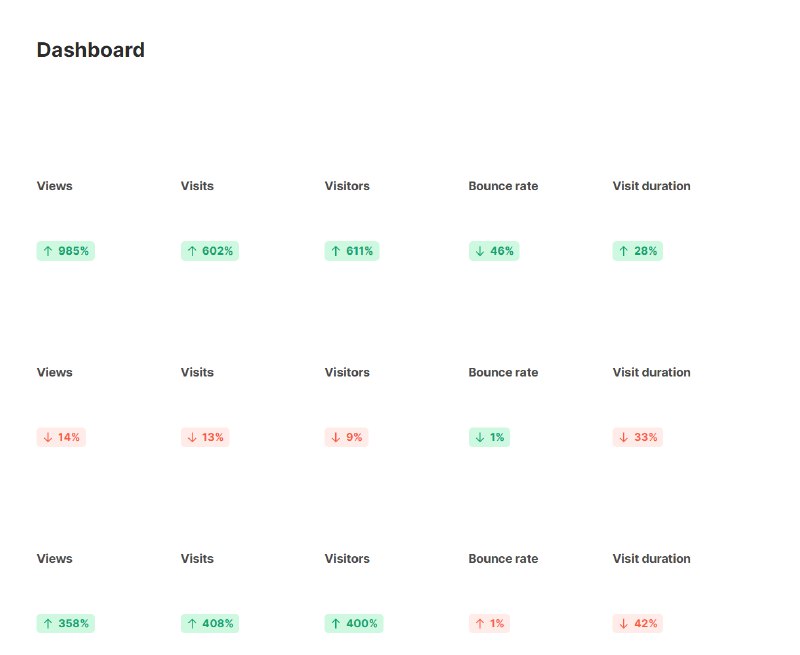Click the down arrow in the 46% badge
This screenshot has height=655, width=800.
(480, 251)
